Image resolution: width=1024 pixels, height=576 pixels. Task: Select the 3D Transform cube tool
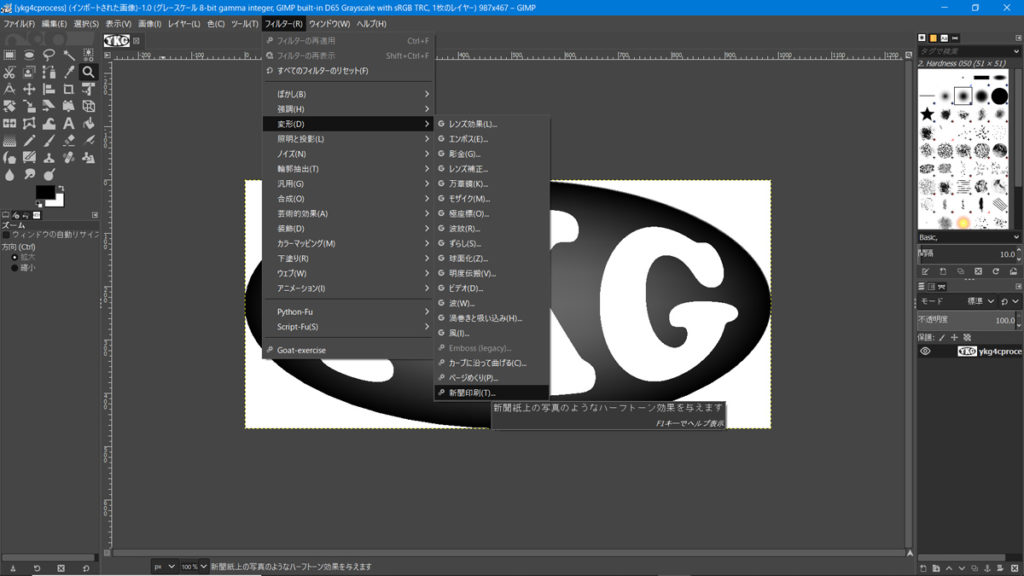[88, 106]
